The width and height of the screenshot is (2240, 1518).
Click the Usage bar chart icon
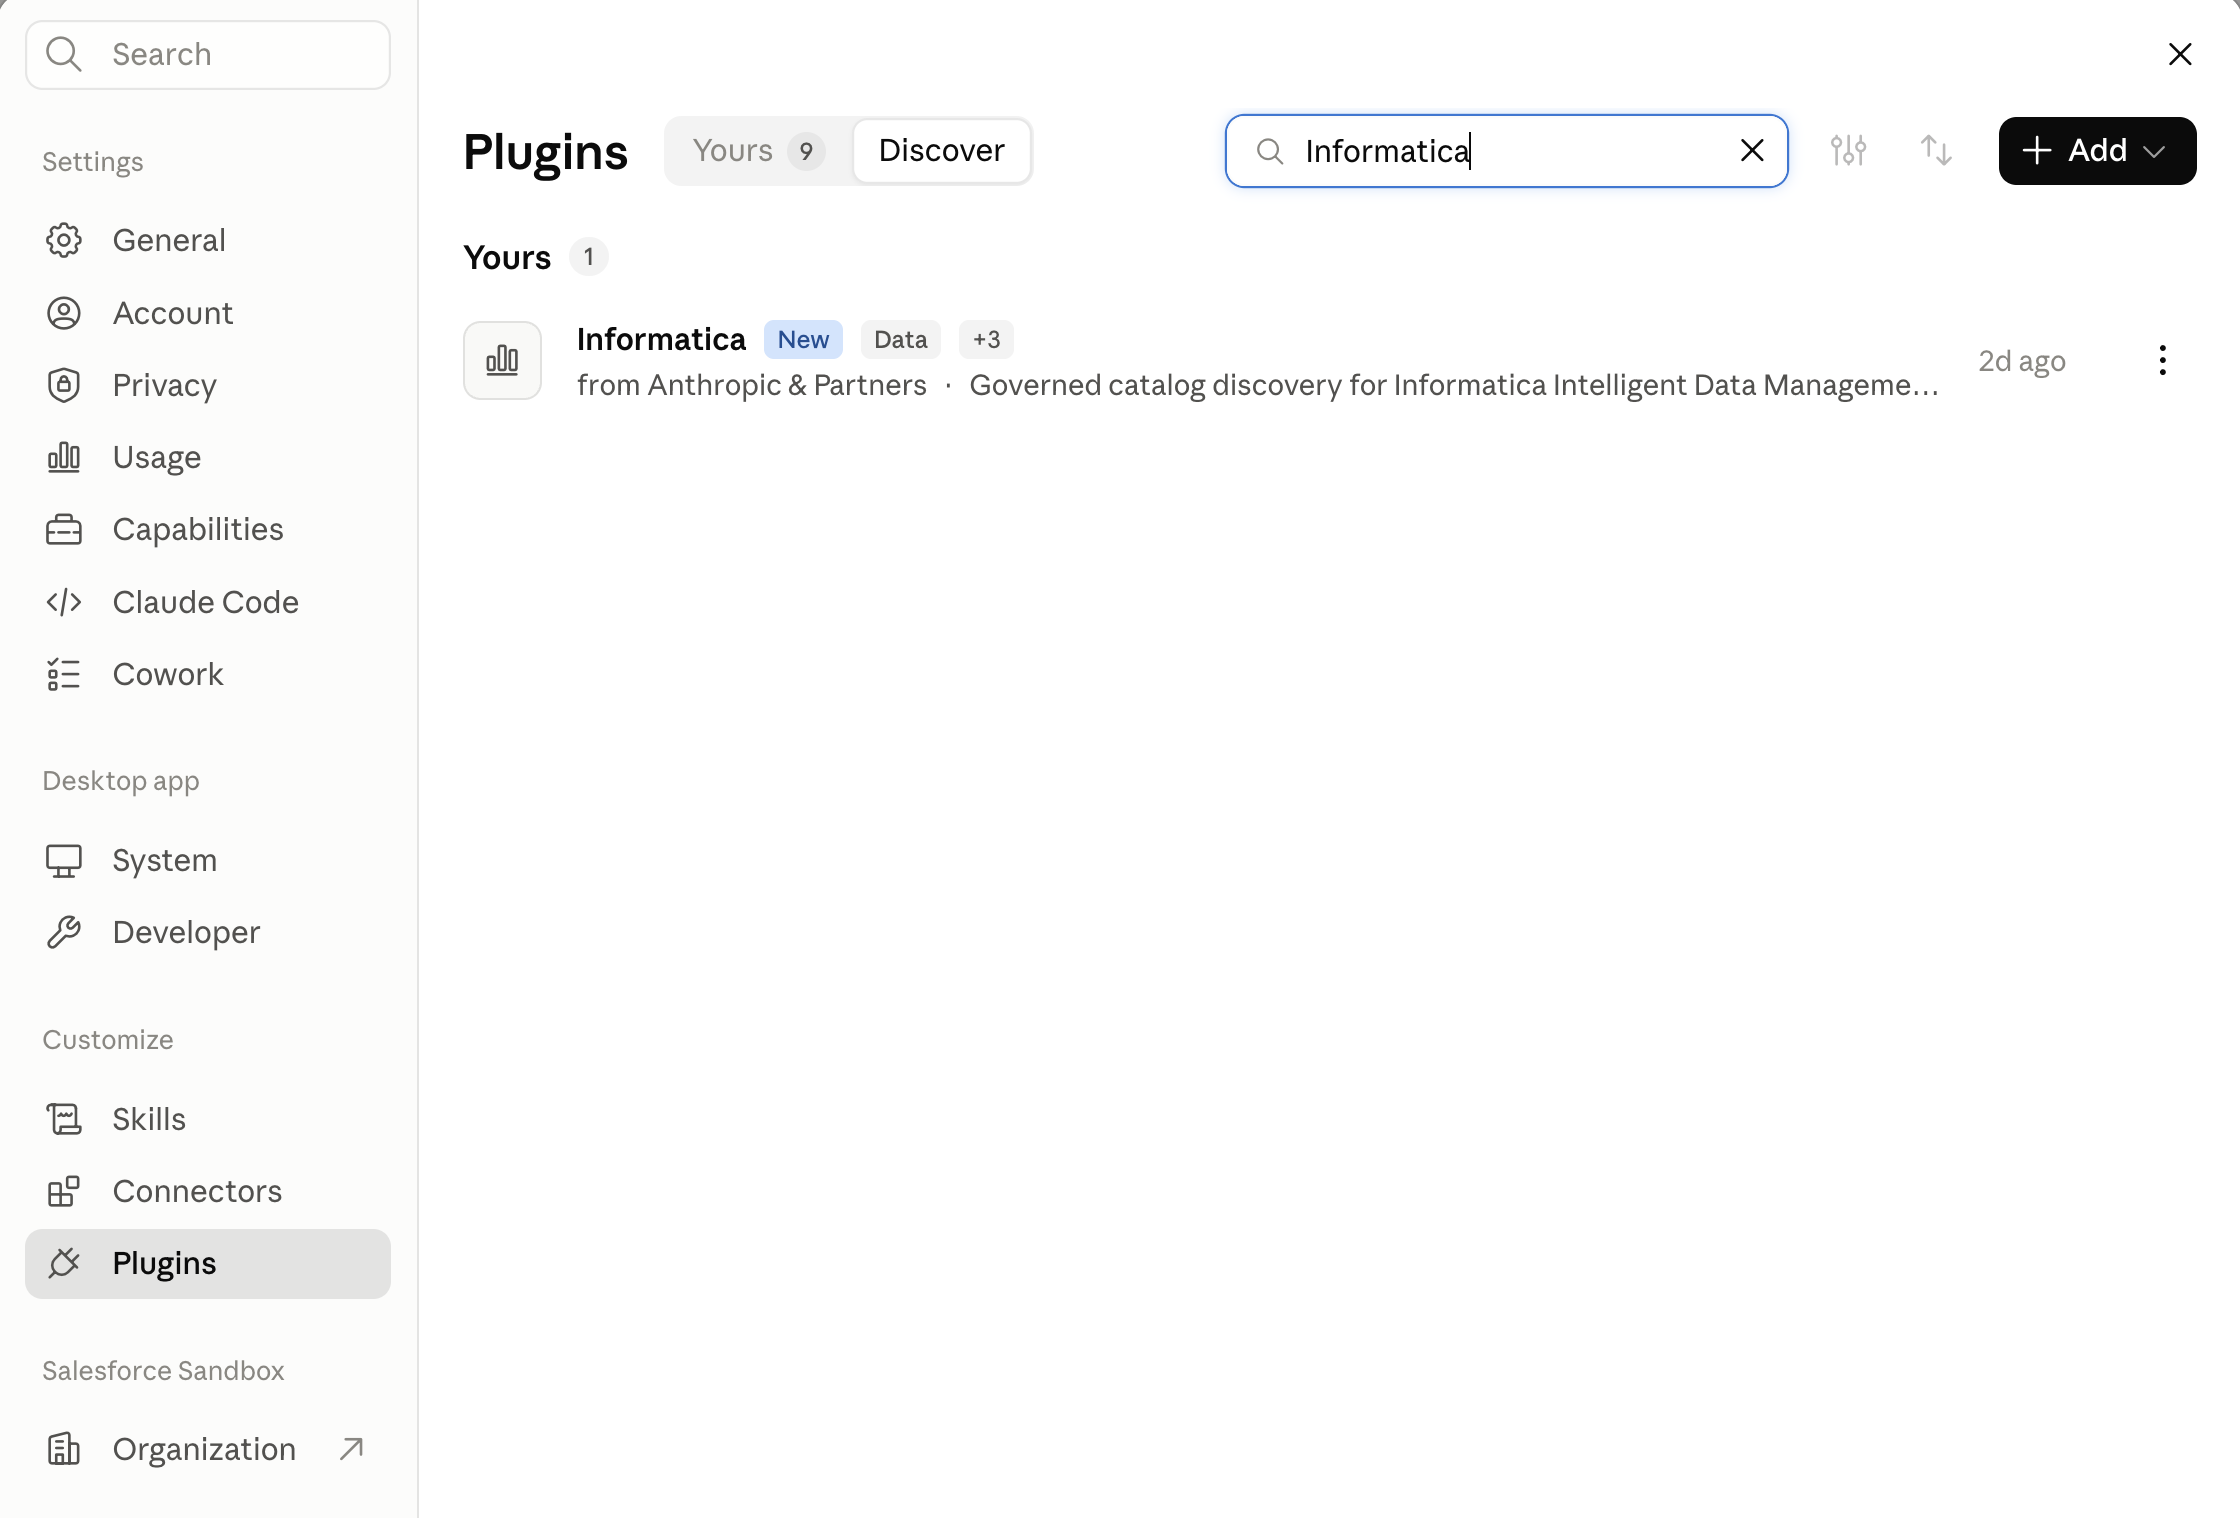pos(64,457)
